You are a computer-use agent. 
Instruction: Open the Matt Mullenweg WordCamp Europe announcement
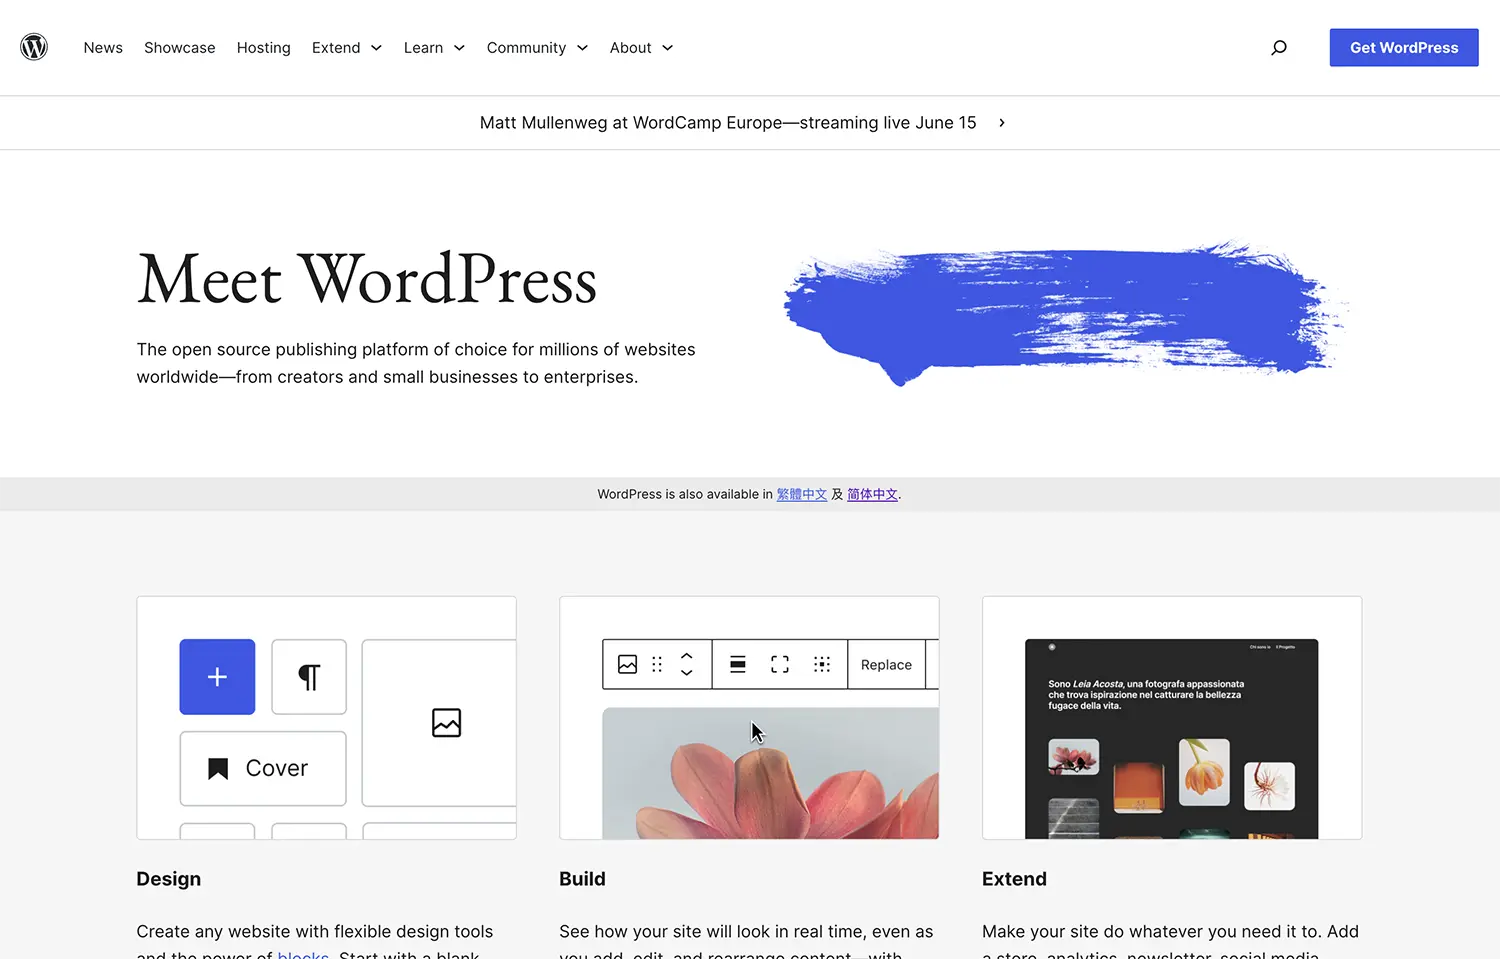728,123
